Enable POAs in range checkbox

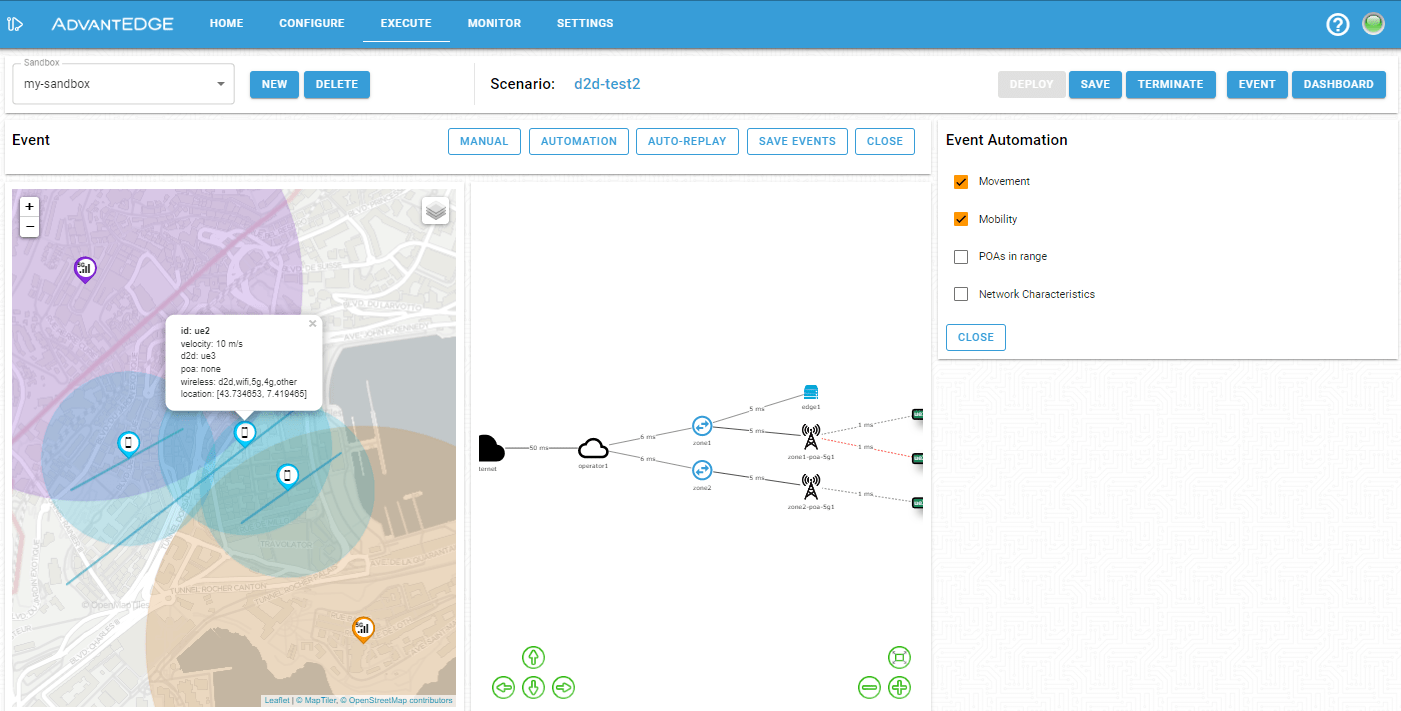(961, 257)
